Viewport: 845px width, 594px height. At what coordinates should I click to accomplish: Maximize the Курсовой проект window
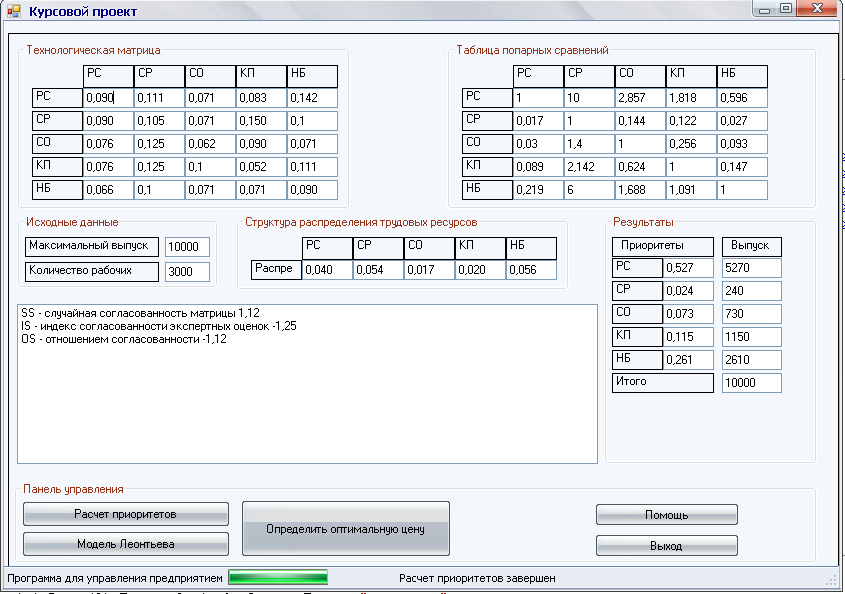coord(786,9)
